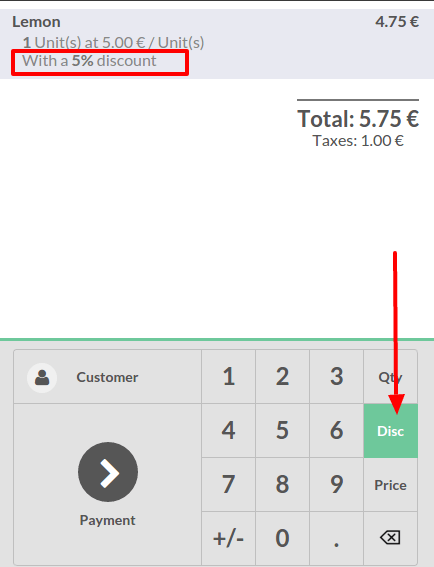This screenshot has width=434, height=567.
Task: Click the customer person icon
Action: [x=42, y=378]
